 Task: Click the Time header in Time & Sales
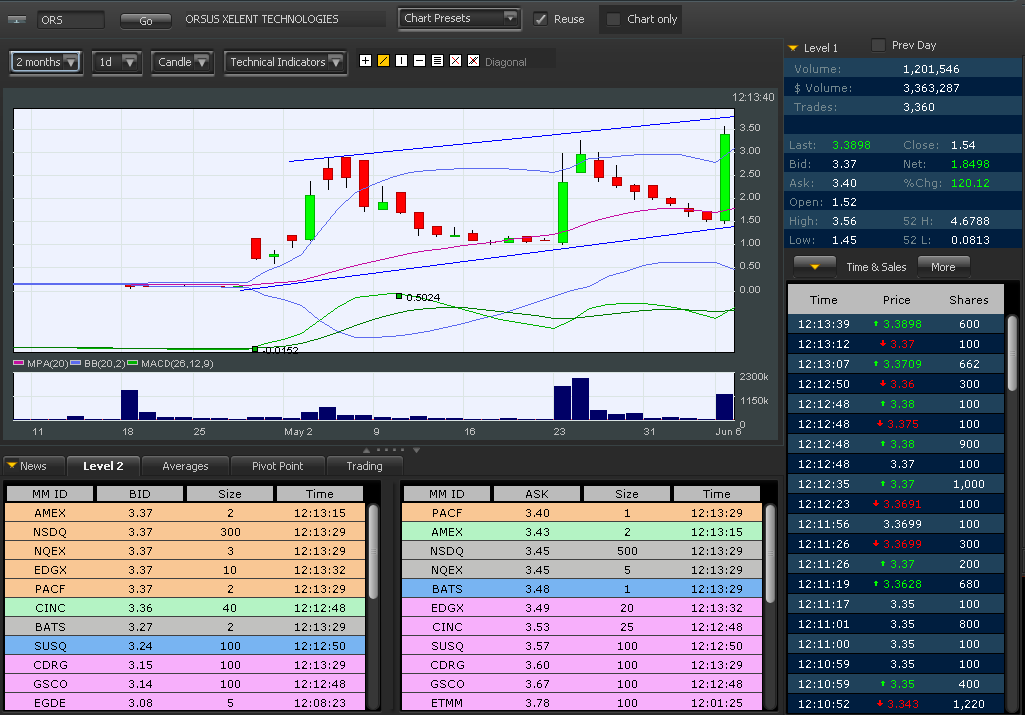click(823, 300)
